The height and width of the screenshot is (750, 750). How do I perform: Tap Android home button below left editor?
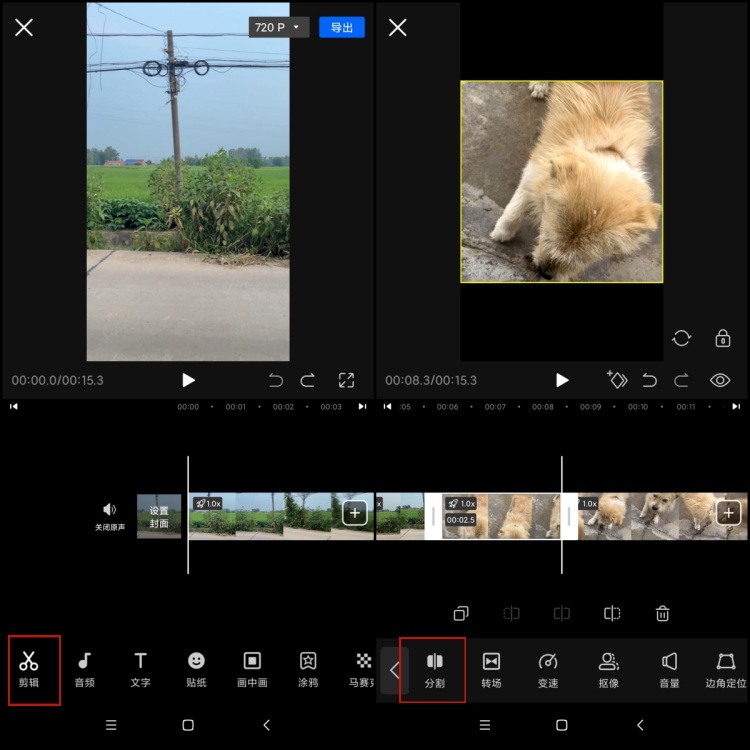(x=188, y=725)
